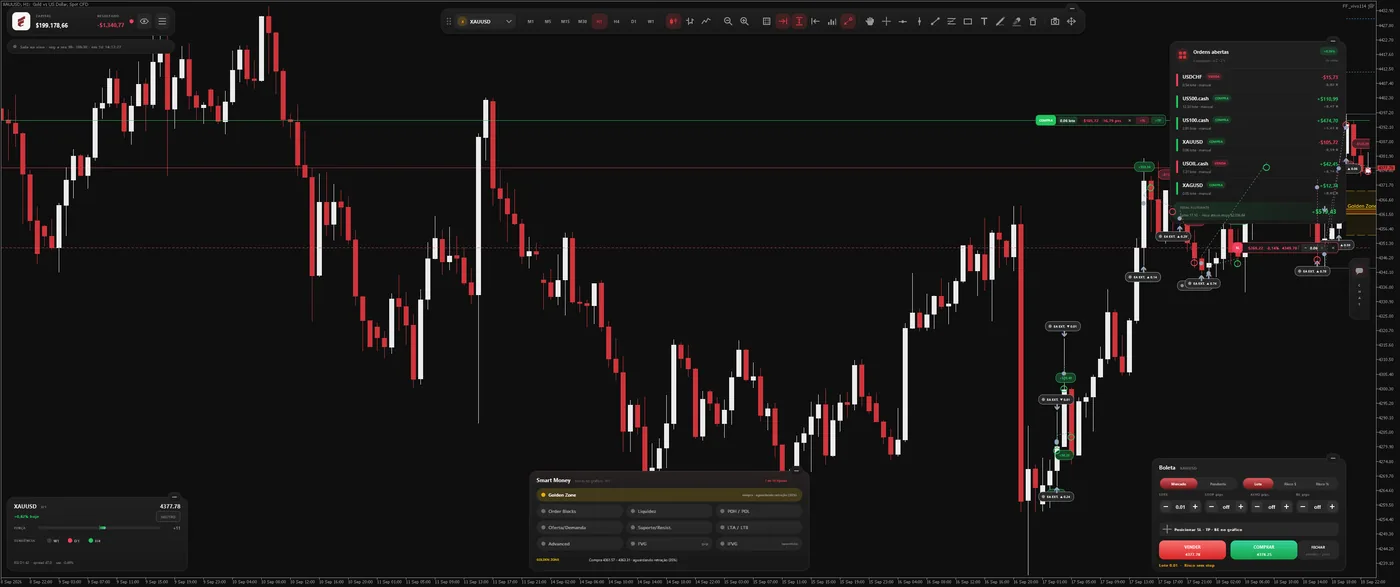Select the hand pan tool
The width and height of the screenshot is (1400, 587).
(870, 21)
